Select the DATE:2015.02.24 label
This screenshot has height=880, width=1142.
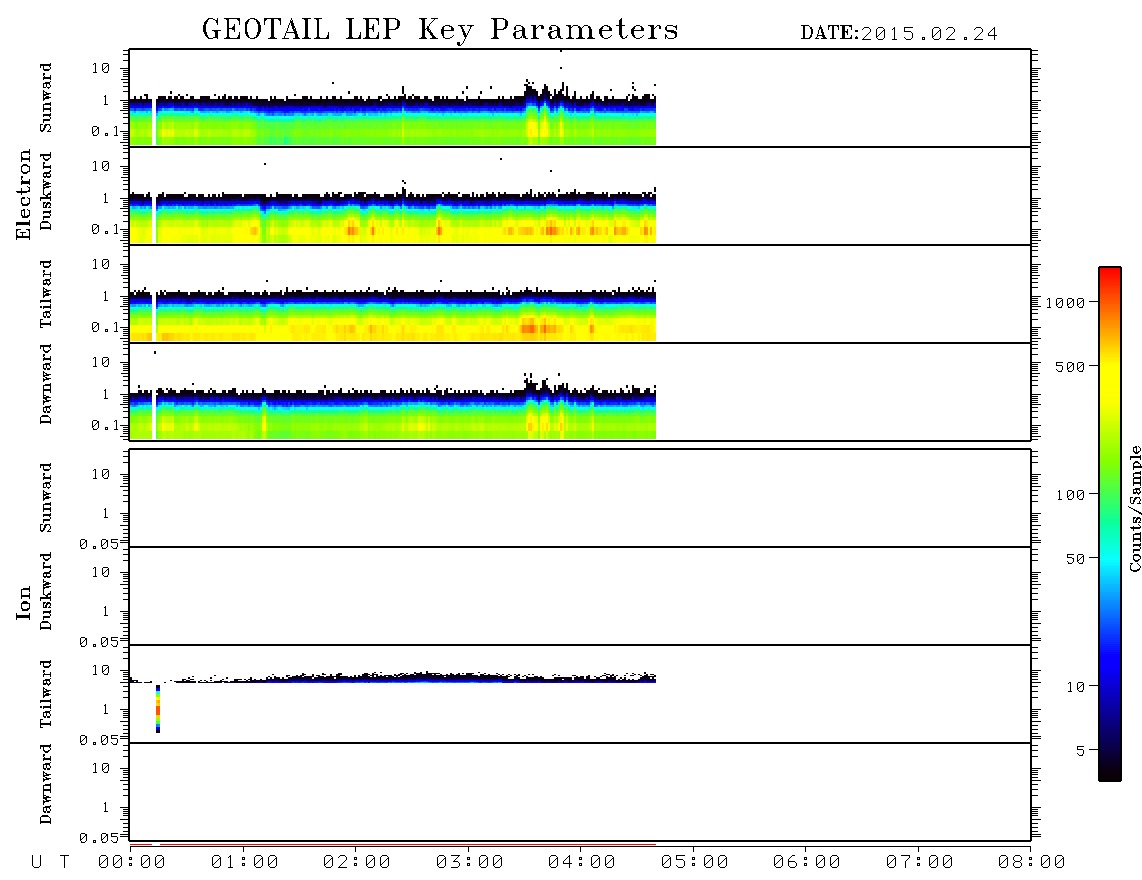[899, 34]
